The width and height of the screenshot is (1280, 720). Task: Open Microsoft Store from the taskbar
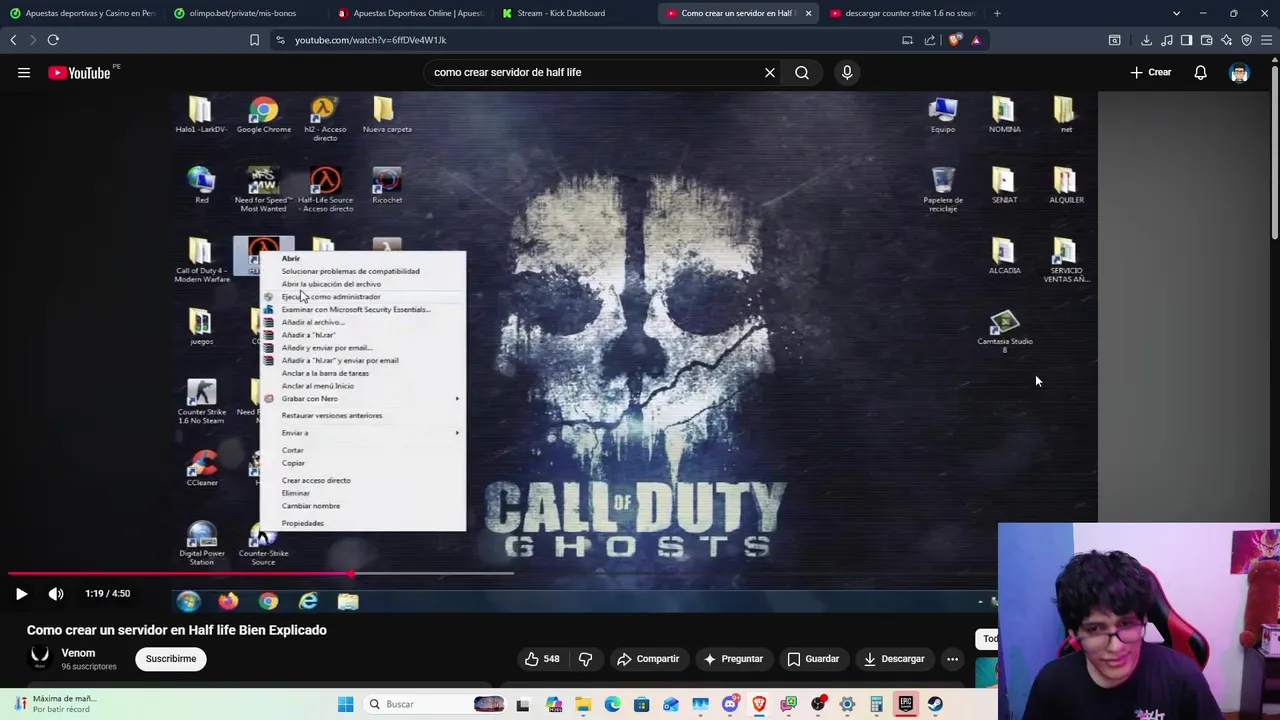[641, 704]
